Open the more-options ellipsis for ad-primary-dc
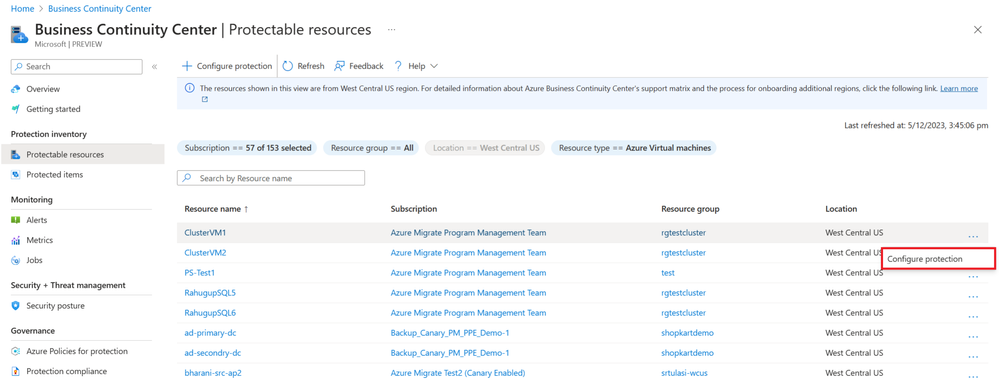Image resolution: width=999 pixels, height=389 pixels. coord(973,336)
